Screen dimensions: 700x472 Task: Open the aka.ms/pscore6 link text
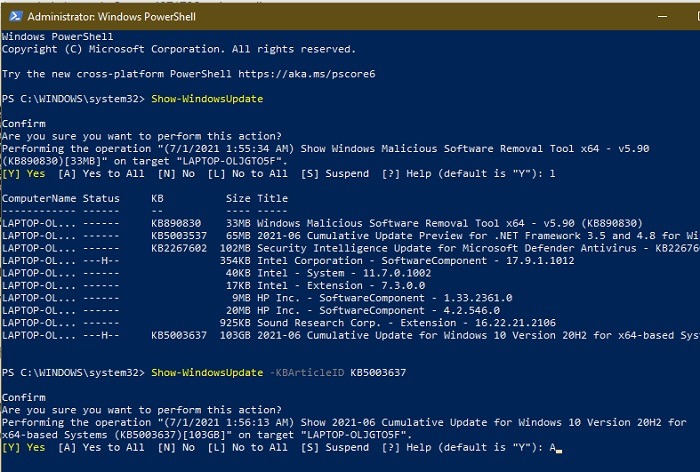click(330, 73)
